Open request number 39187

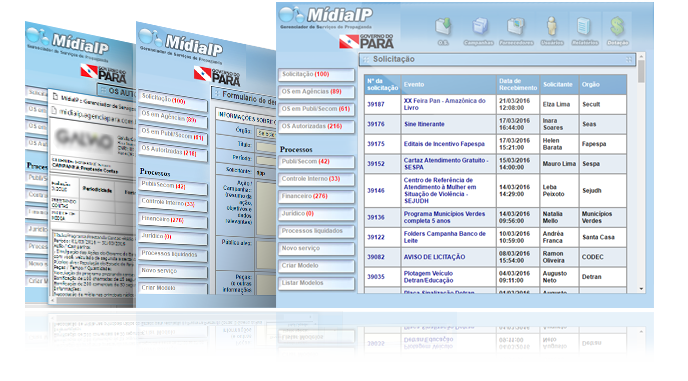376,104
